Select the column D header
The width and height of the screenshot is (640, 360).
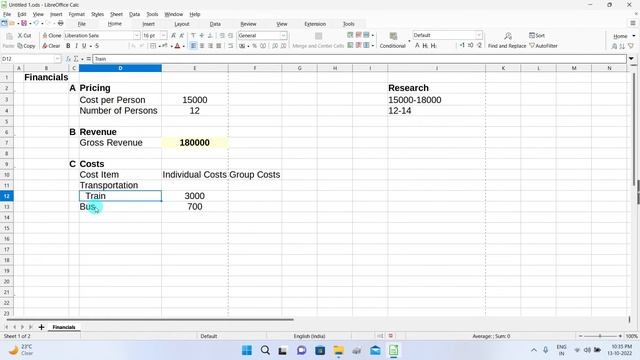(120, 68)
